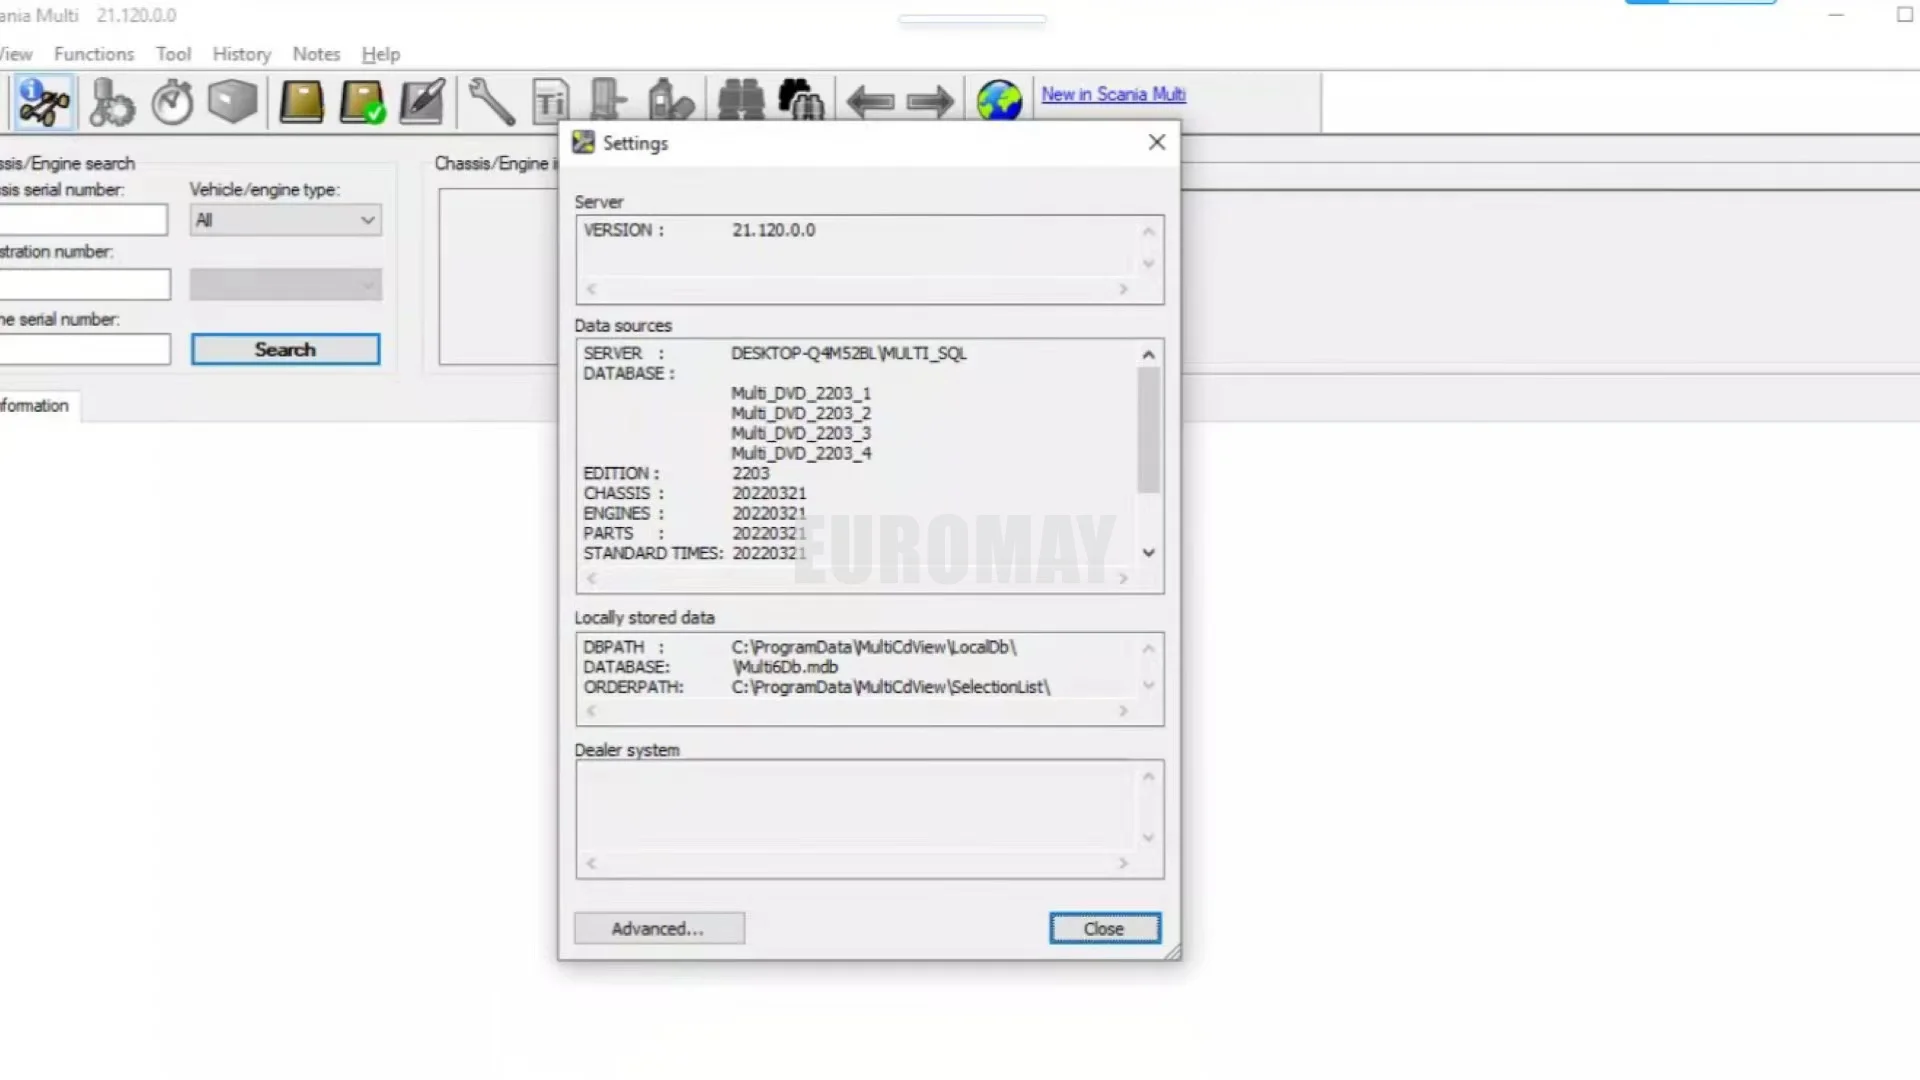Screen dimensions: 1920x1080
Task: Open the engine parts piston-gear icon
Action: click(x=110, y=102)
